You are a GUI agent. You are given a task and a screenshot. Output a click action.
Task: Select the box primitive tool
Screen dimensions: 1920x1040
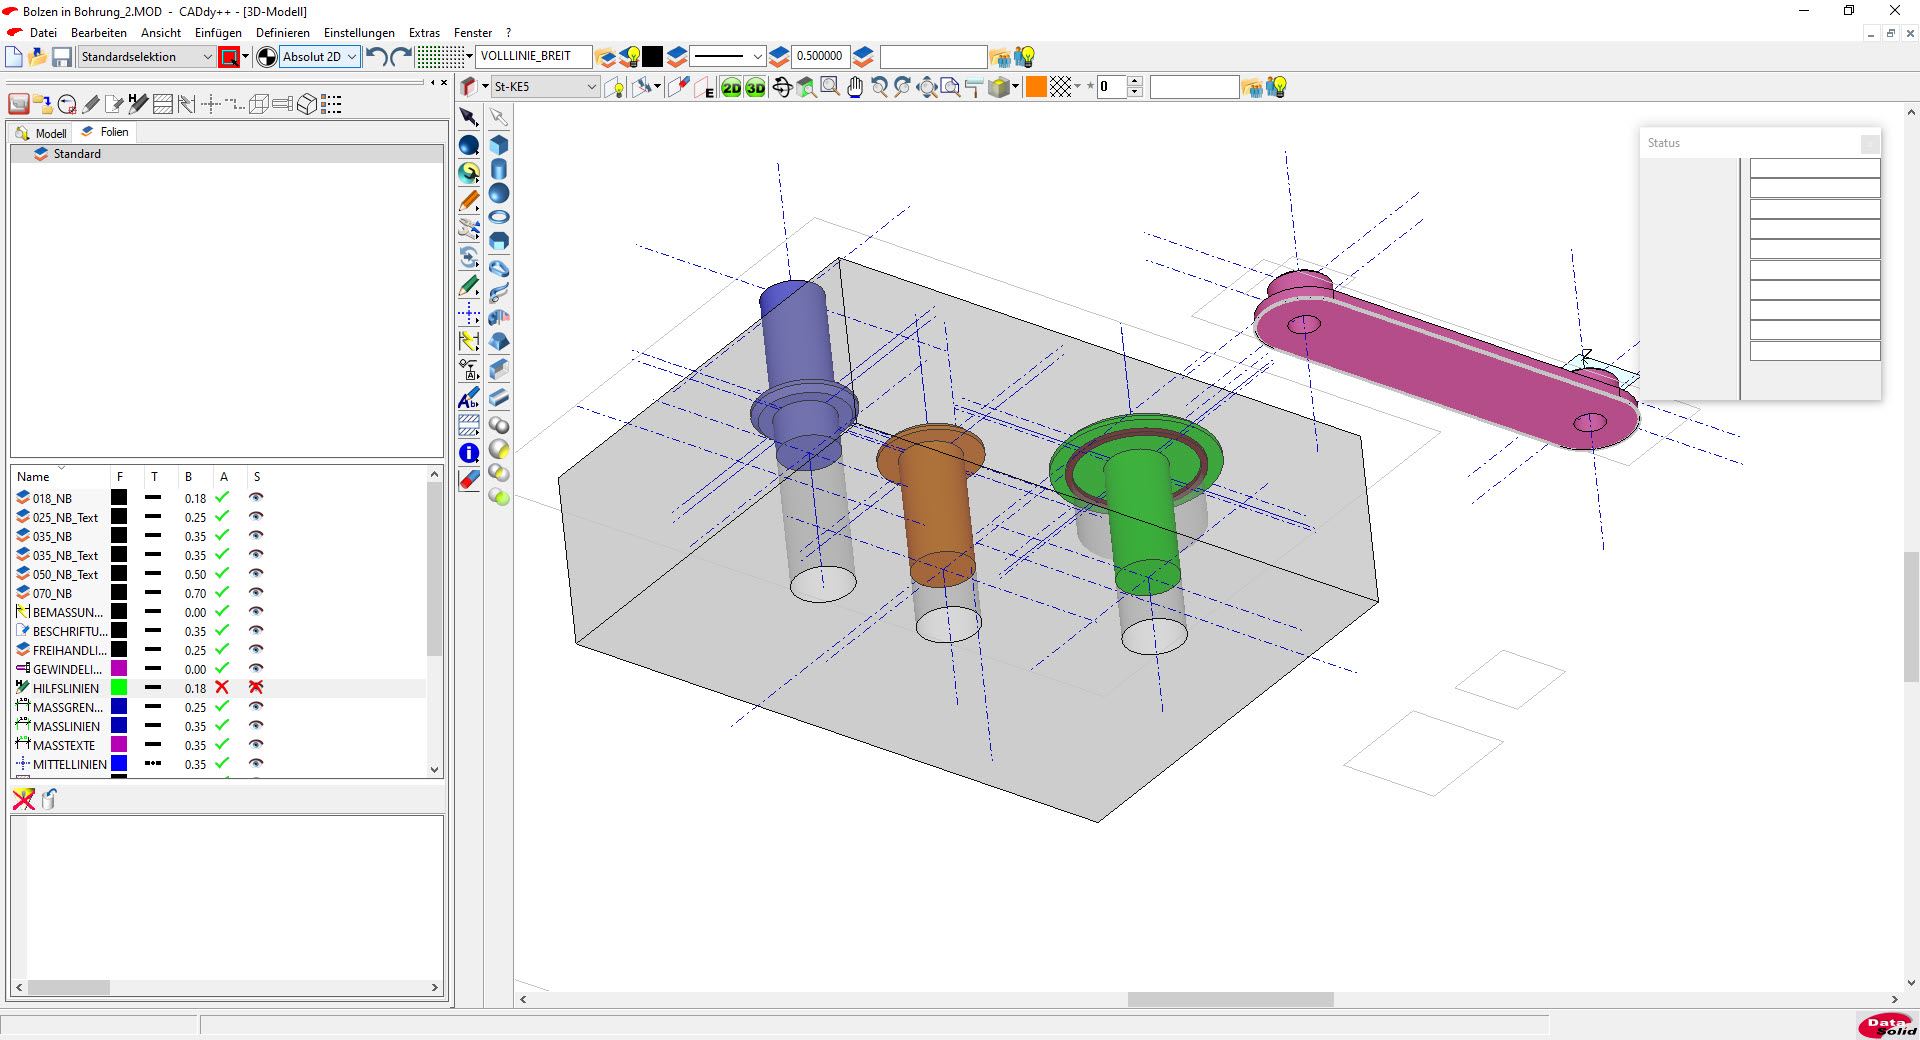click(499, 145)
